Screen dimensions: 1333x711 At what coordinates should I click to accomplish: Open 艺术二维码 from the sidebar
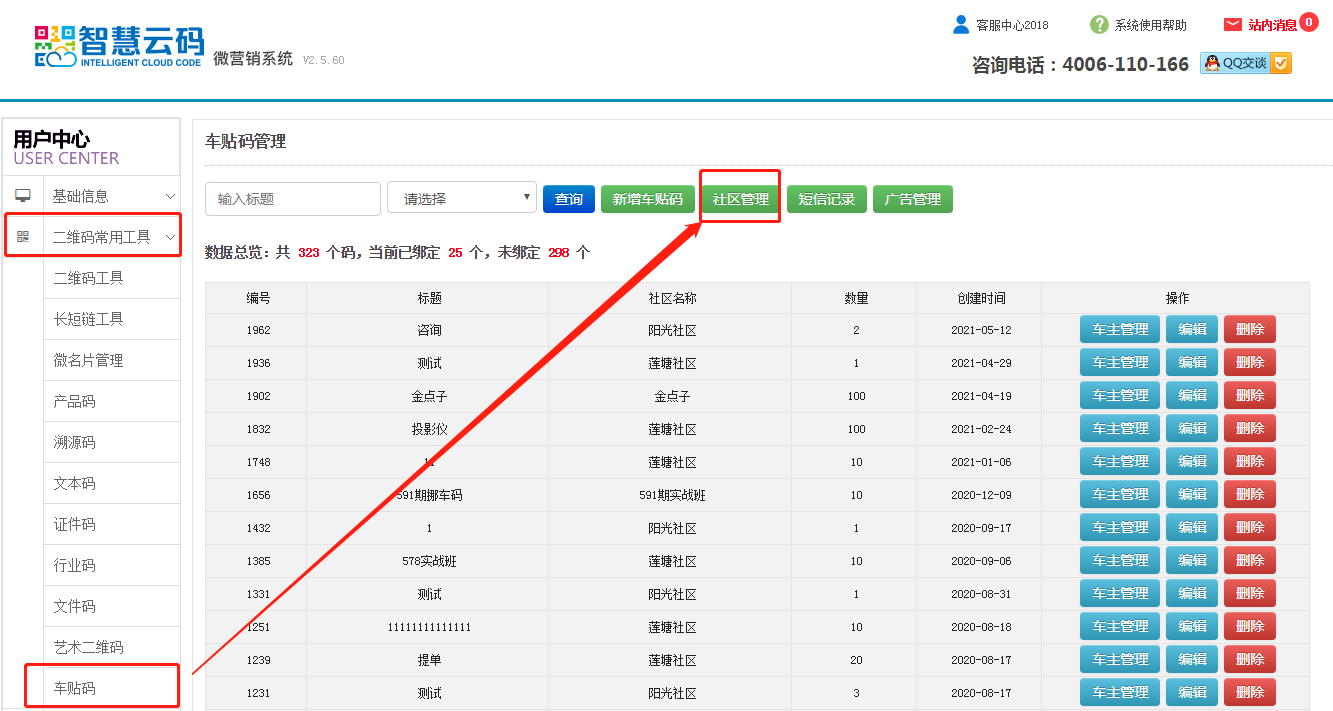tap(88, 647)
